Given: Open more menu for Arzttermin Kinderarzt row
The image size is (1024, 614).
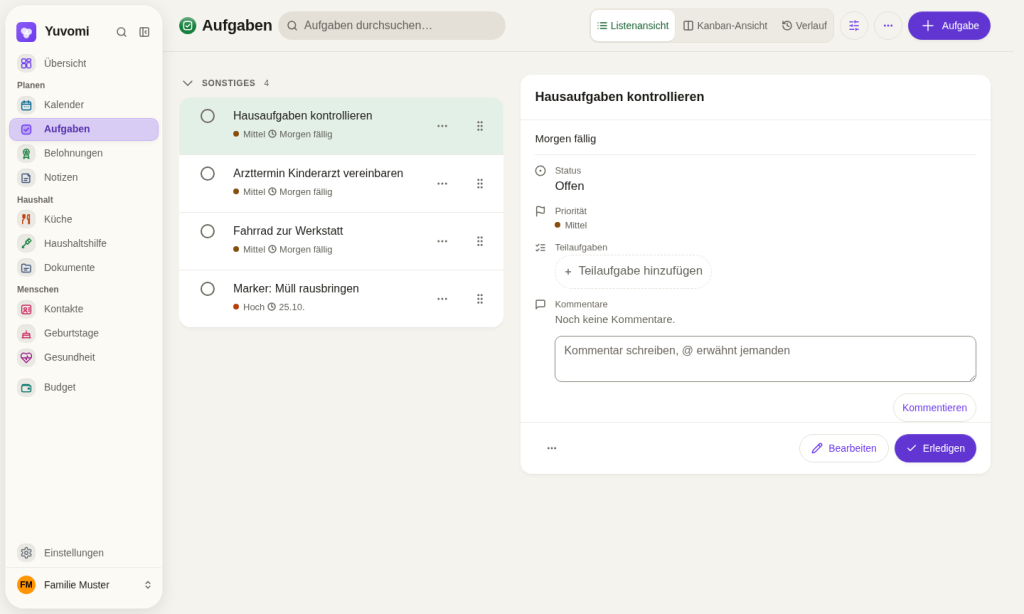Looking at the screenshot, I should 442,184.
